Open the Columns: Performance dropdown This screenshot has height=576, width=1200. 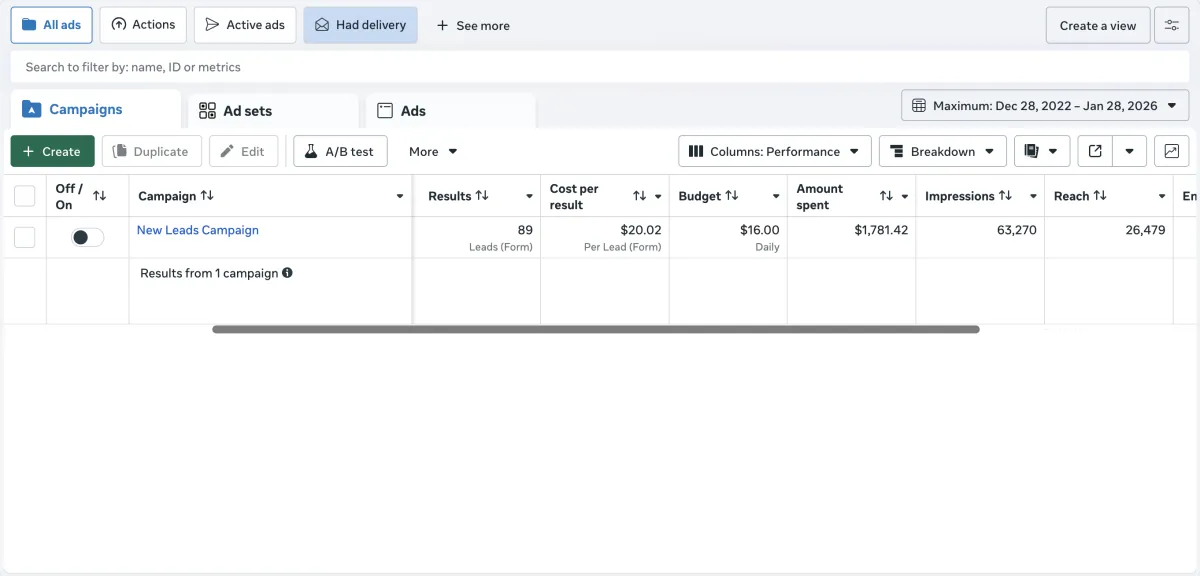click(x=775, y=151)
